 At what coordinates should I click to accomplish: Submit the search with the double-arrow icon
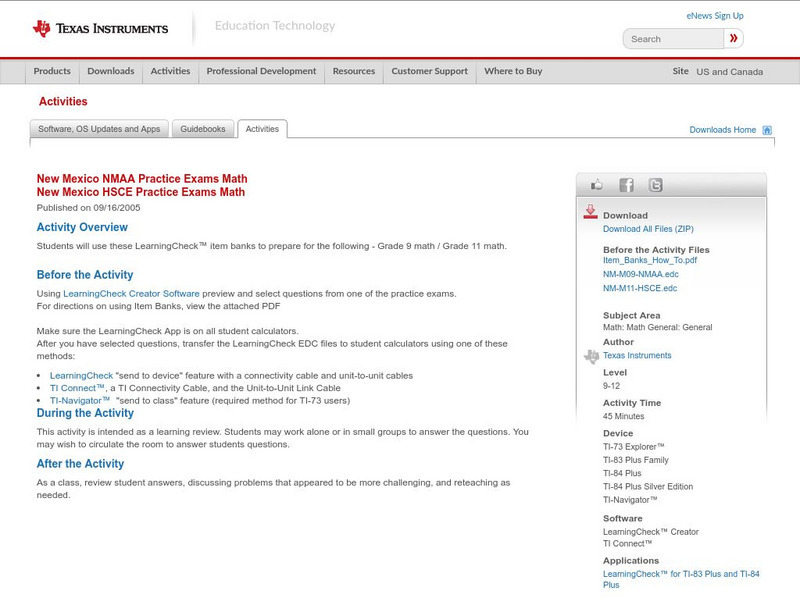point(733,37)
